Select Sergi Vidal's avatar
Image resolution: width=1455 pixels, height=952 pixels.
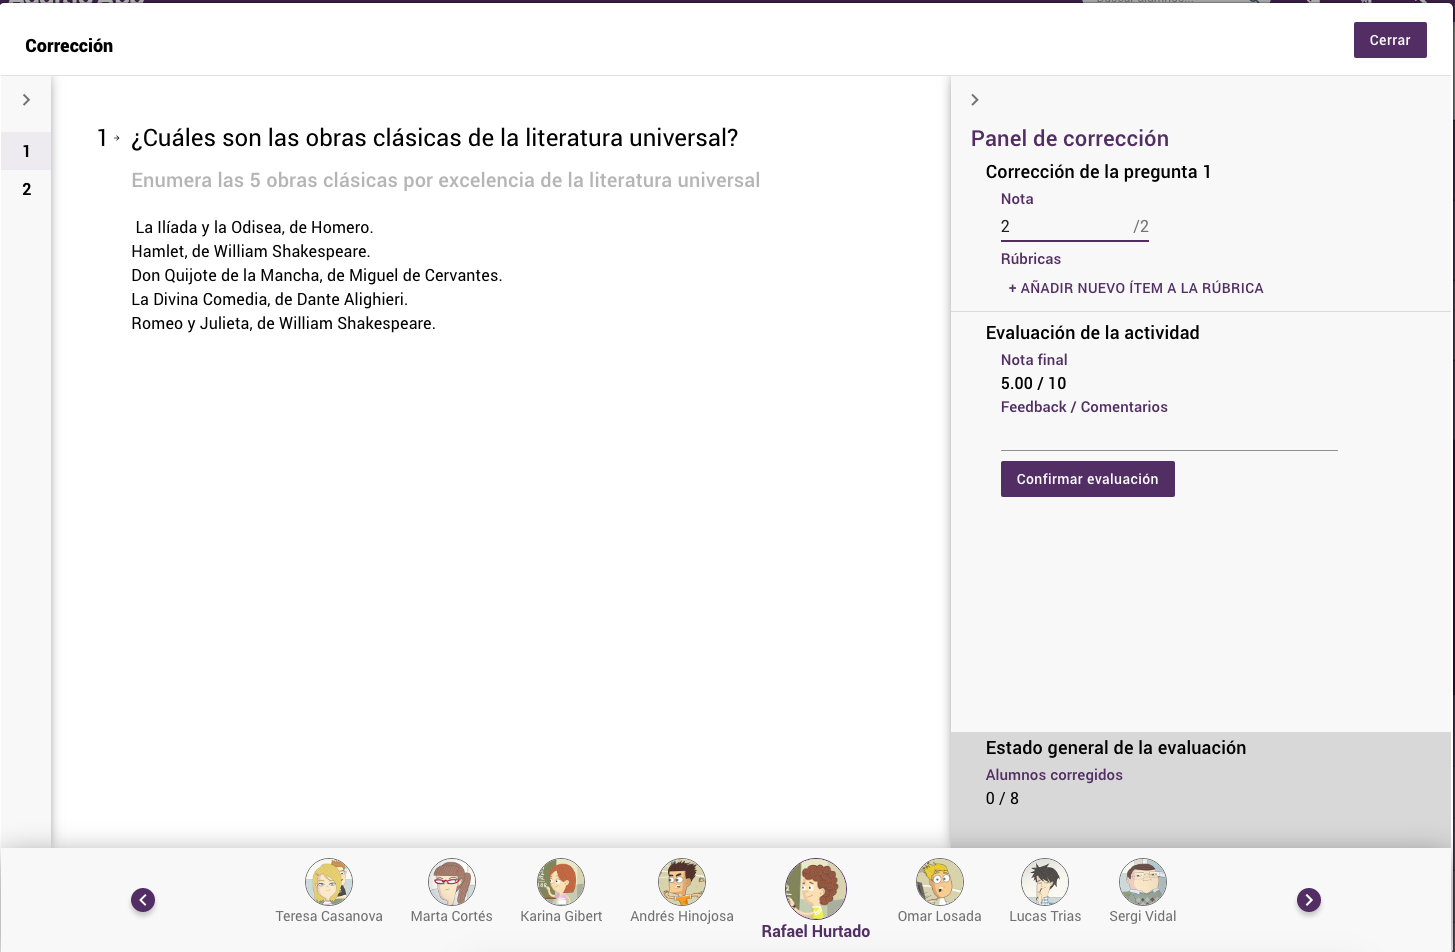[x=1143, y=882]
